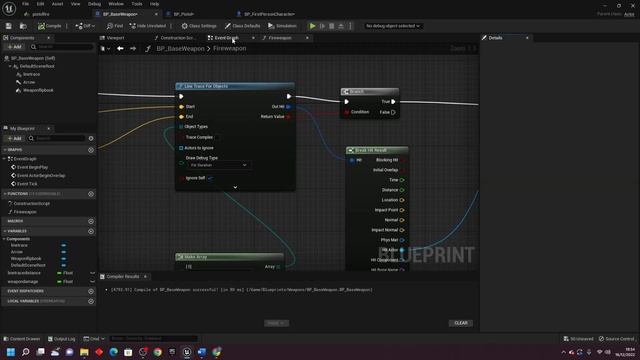Switch to the Viewport tab
The height and width of the screenshot is (360, 640).
[x=115, y=38]
